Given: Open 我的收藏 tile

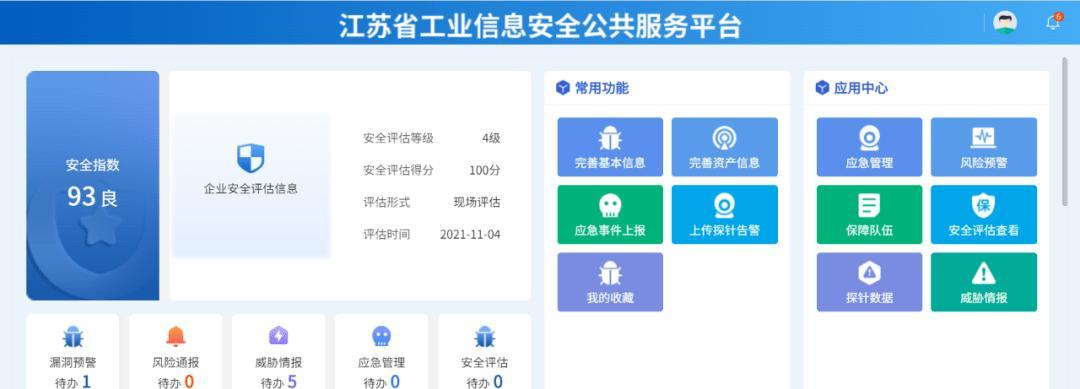Looking at the screenshot, I should (x=610, y=282).
